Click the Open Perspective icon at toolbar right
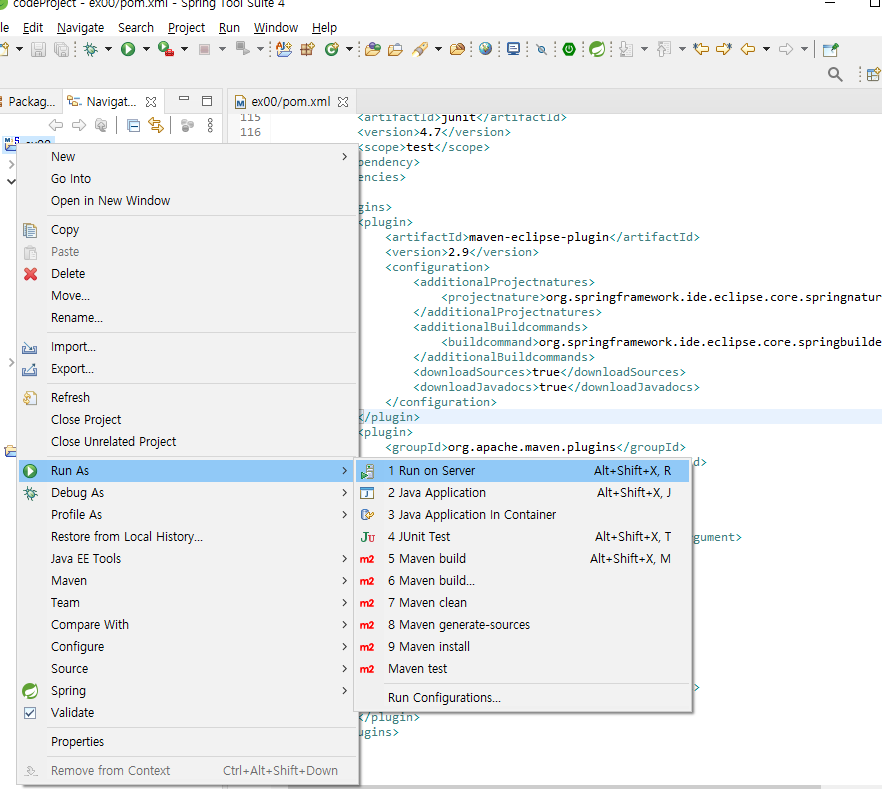 tap(874, 74)
